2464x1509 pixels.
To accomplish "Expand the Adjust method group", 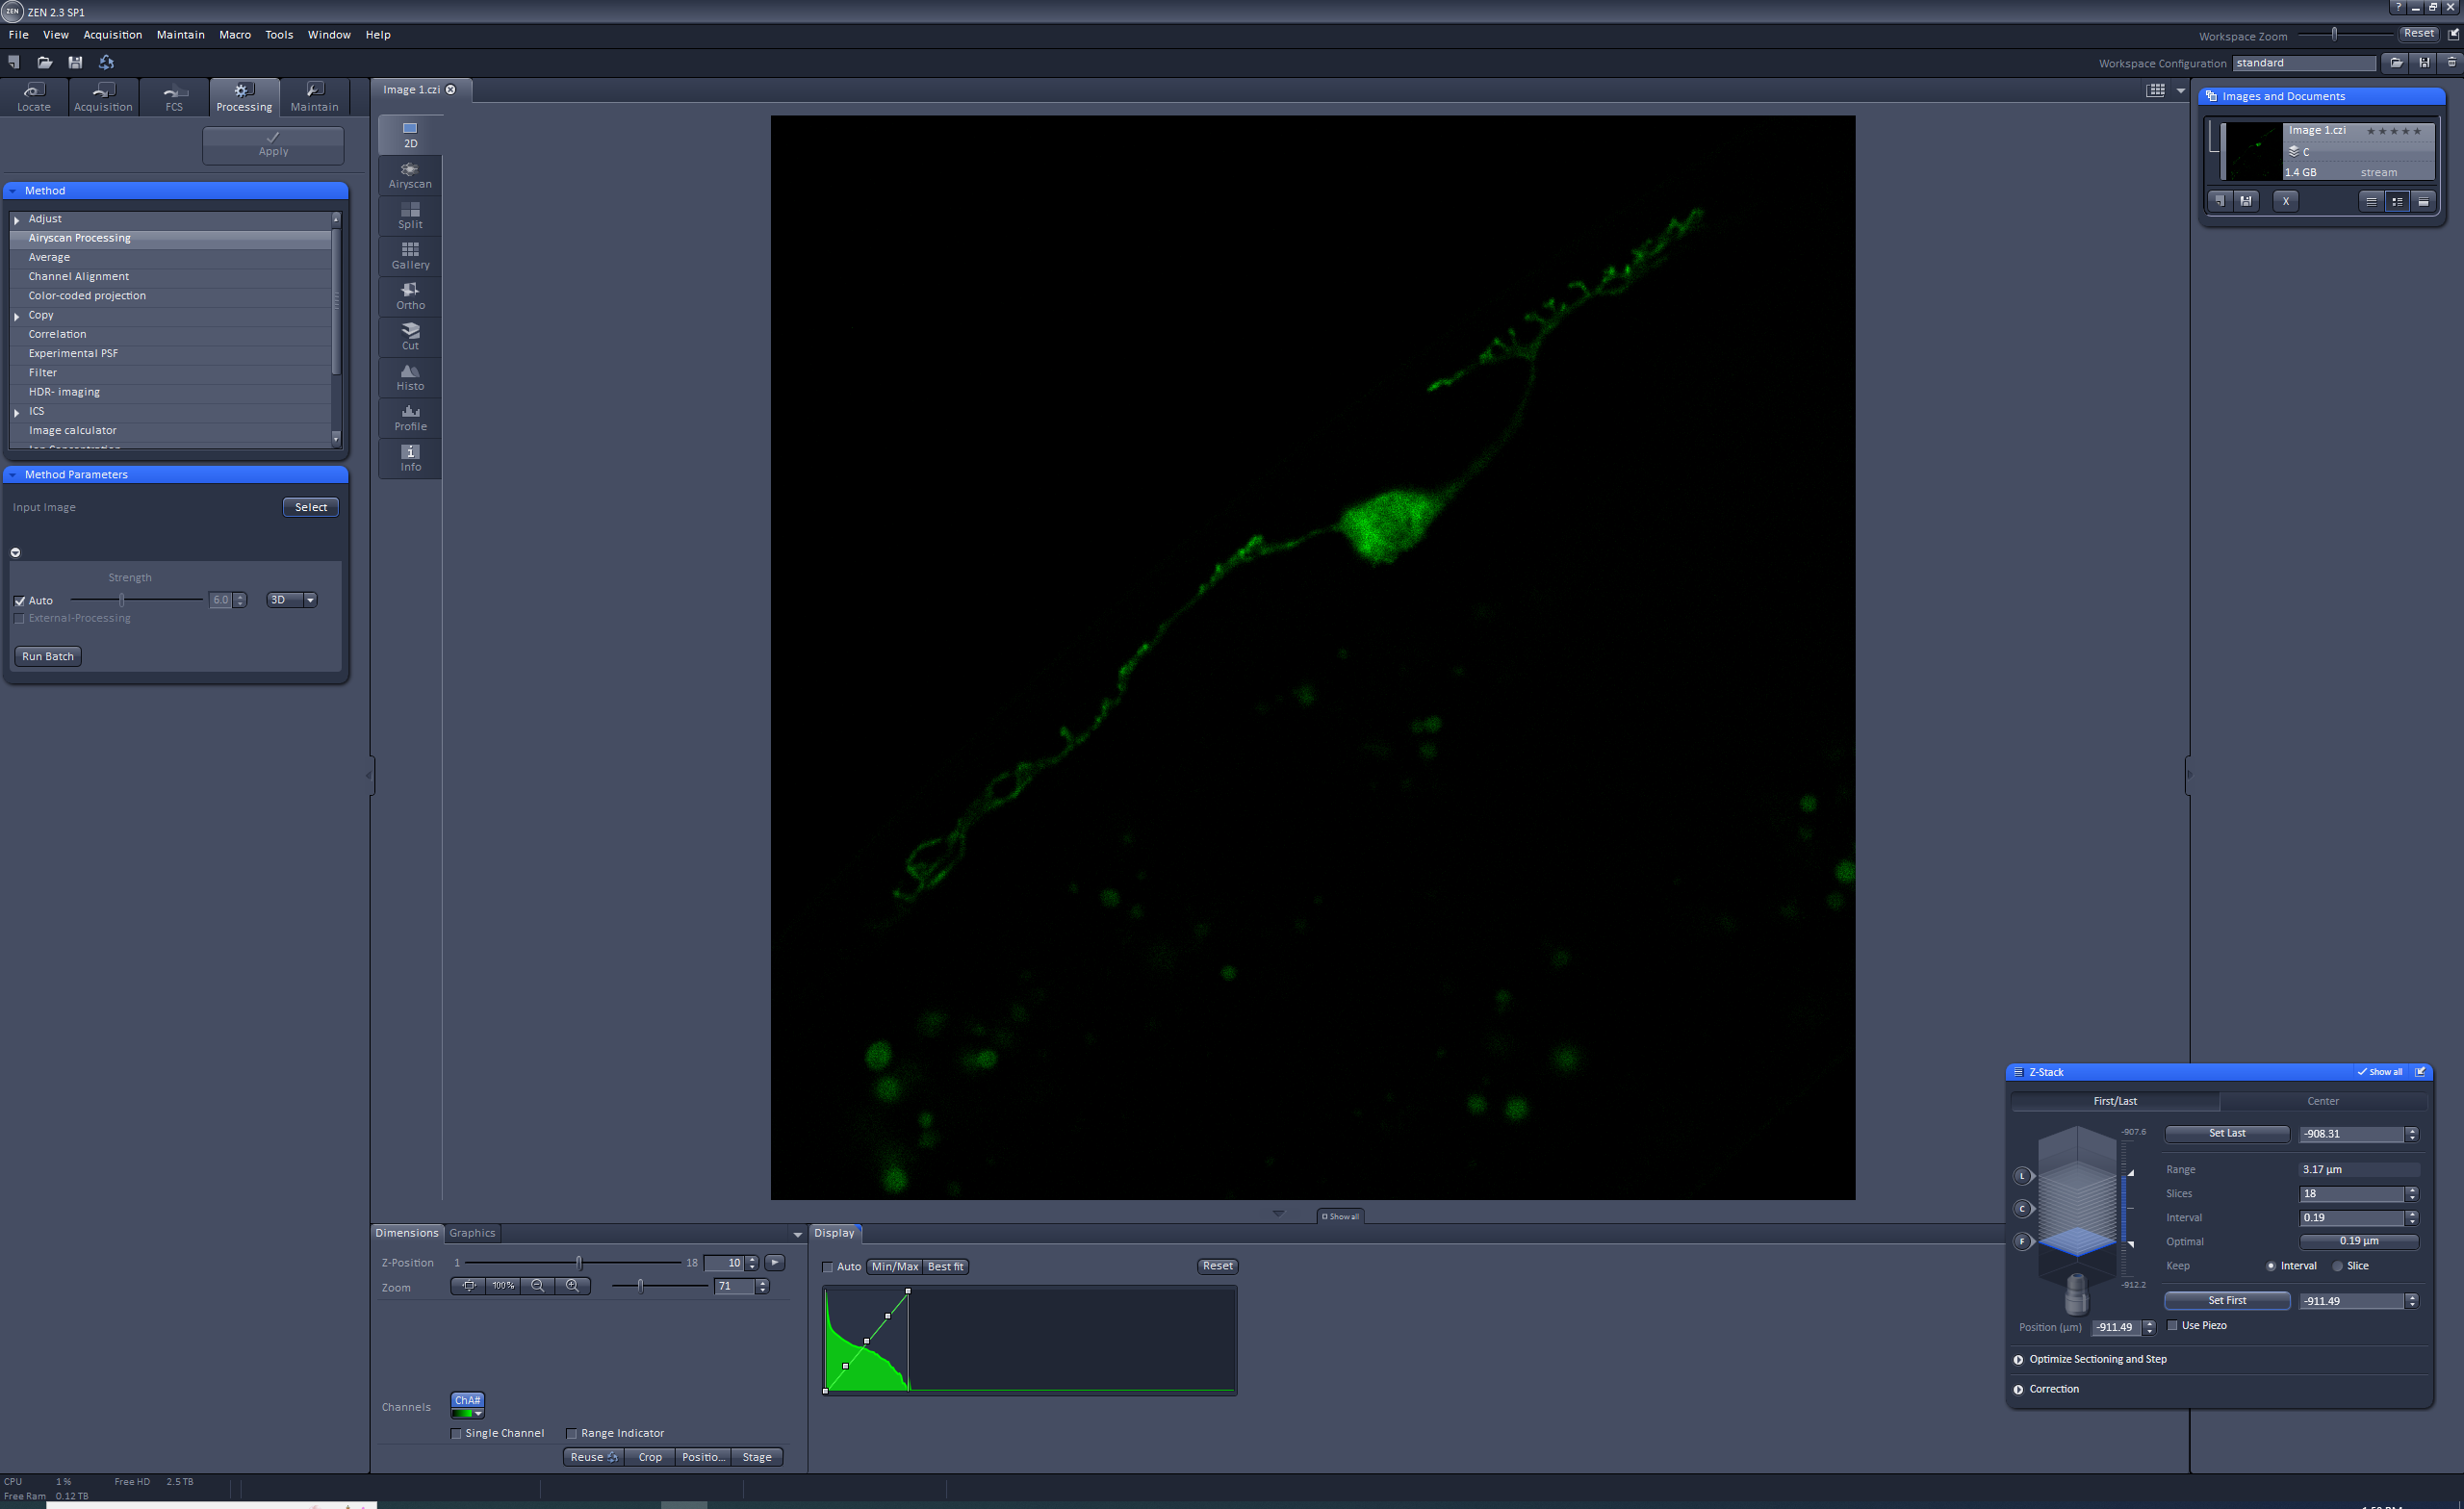I will click(17, 219).
